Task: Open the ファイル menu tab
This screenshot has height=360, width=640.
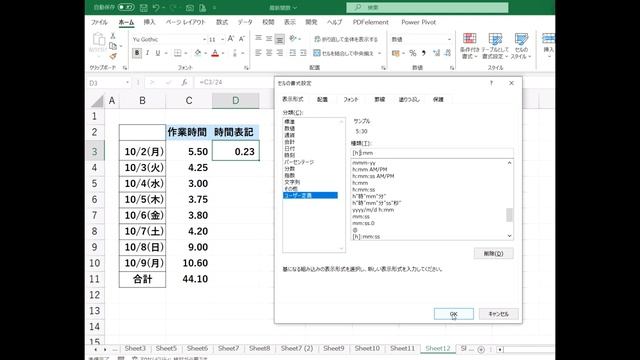Action: point(99,22)
